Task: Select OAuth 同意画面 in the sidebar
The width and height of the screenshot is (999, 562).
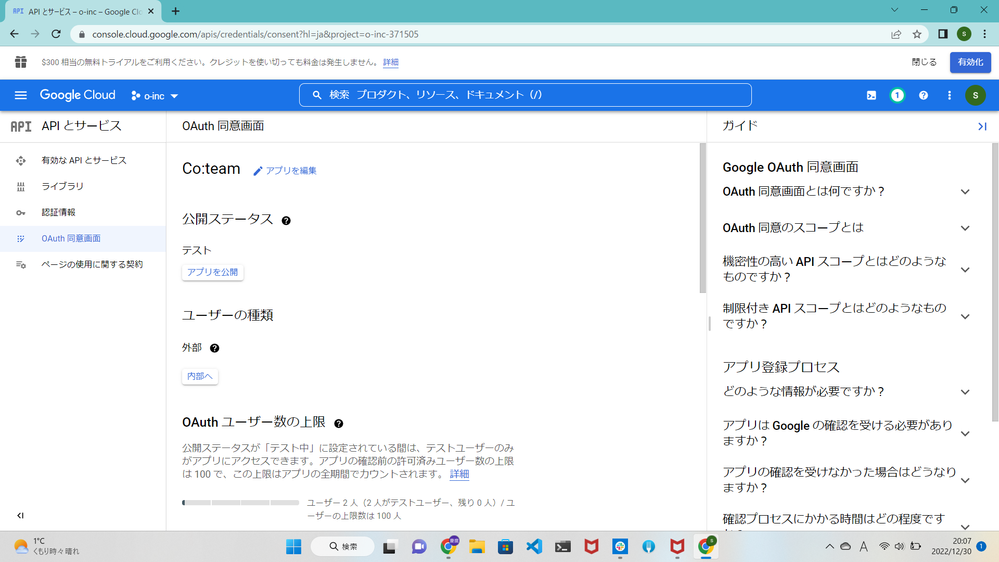Action: click(83, 239)
